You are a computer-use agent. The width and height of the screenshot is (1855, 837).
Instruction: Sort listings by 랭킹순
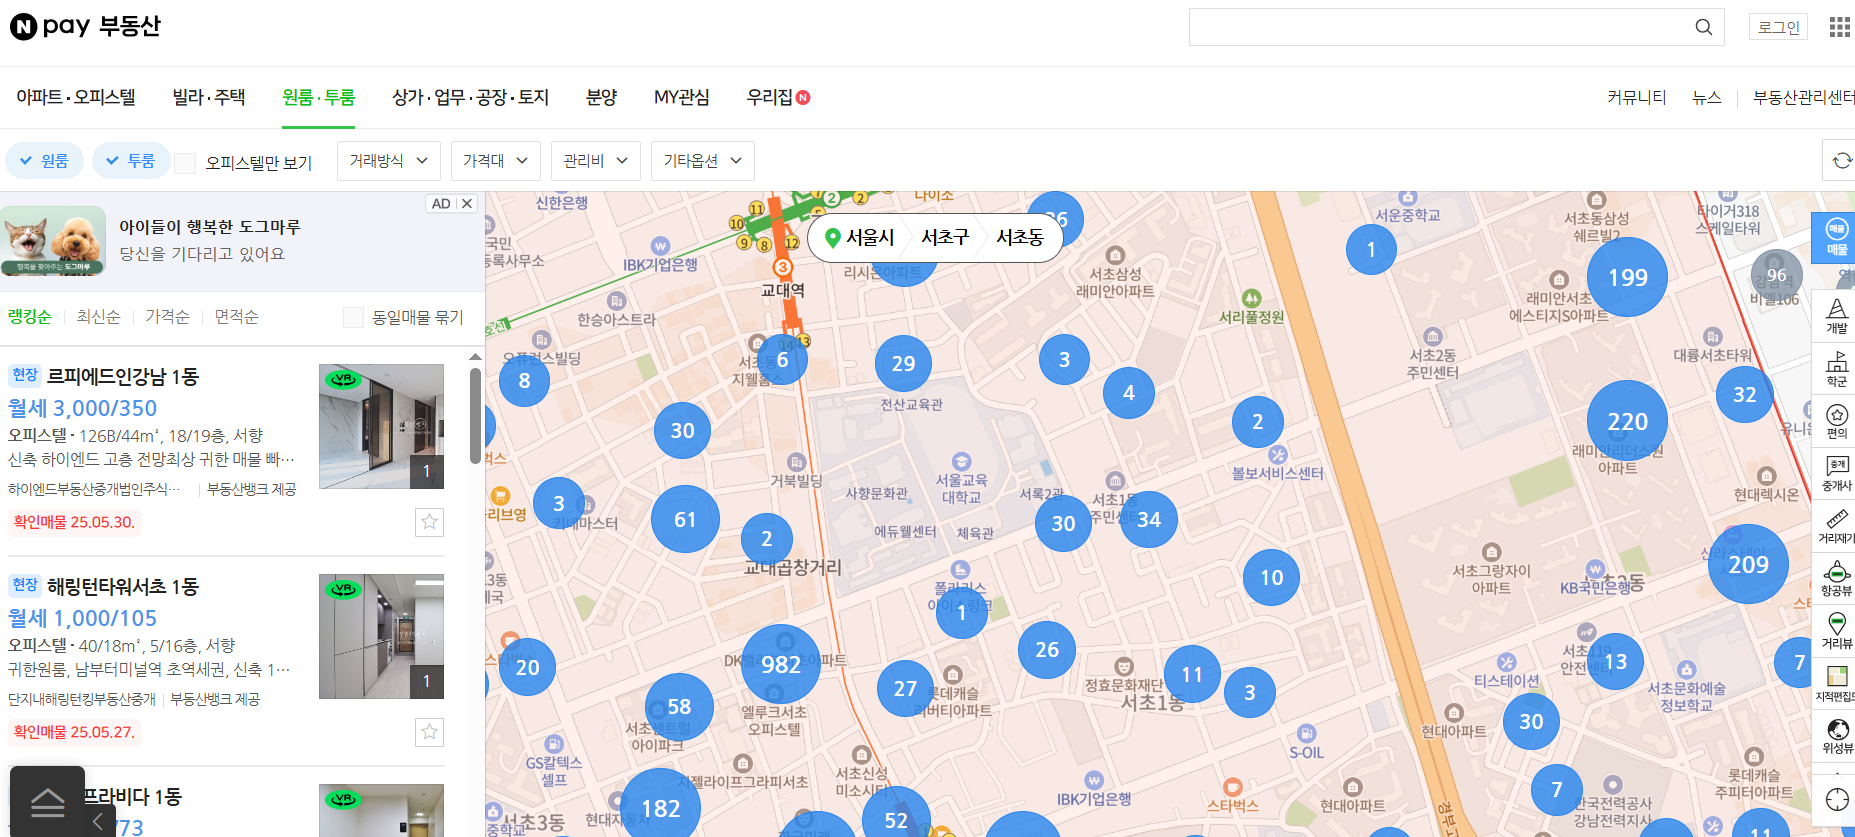(30, 317)
